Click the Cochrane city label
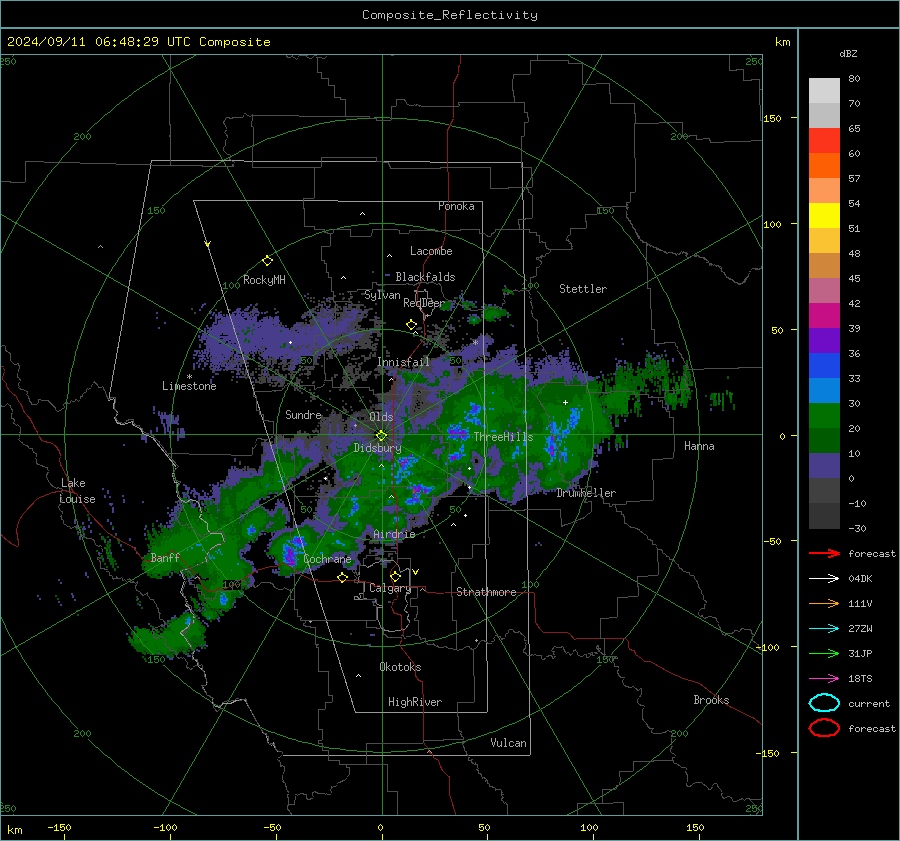 point(327,559)
